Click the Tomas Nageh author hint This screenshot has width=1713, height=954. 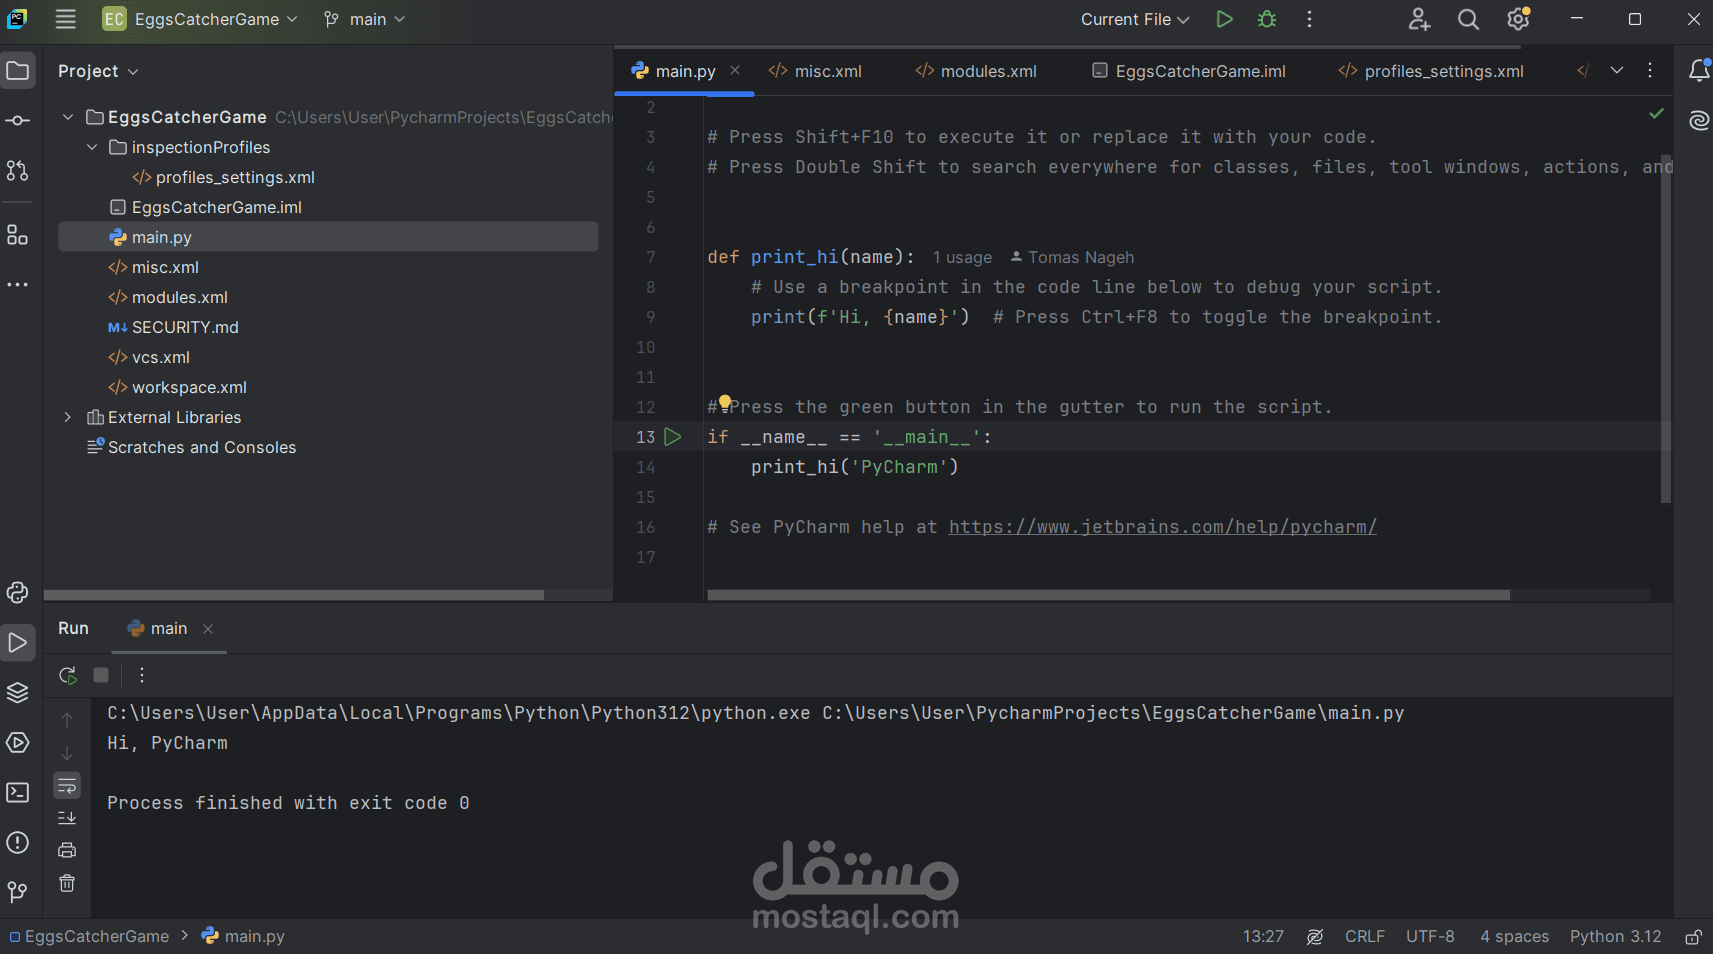pos(1072,258)
